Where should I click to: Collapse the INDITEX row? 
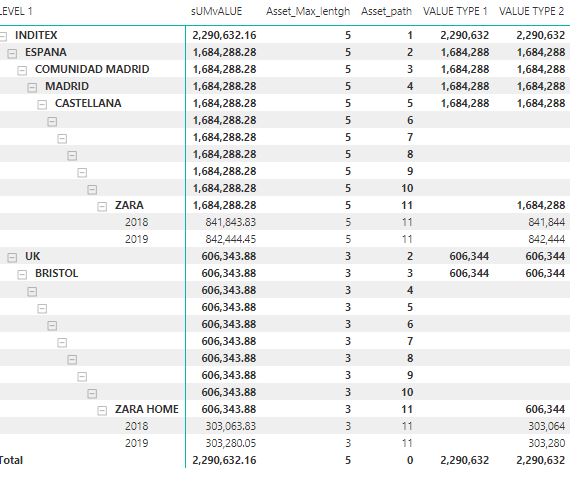(x=3, y=36)
